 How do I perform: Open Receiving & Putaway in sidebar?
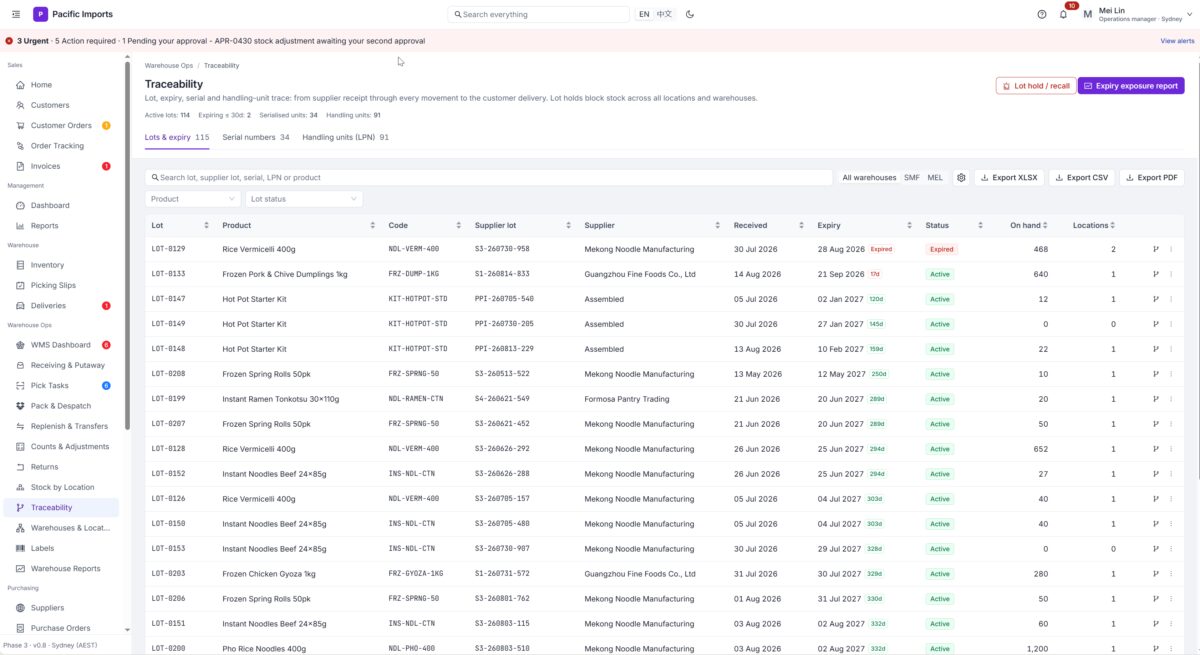[67, 365]
